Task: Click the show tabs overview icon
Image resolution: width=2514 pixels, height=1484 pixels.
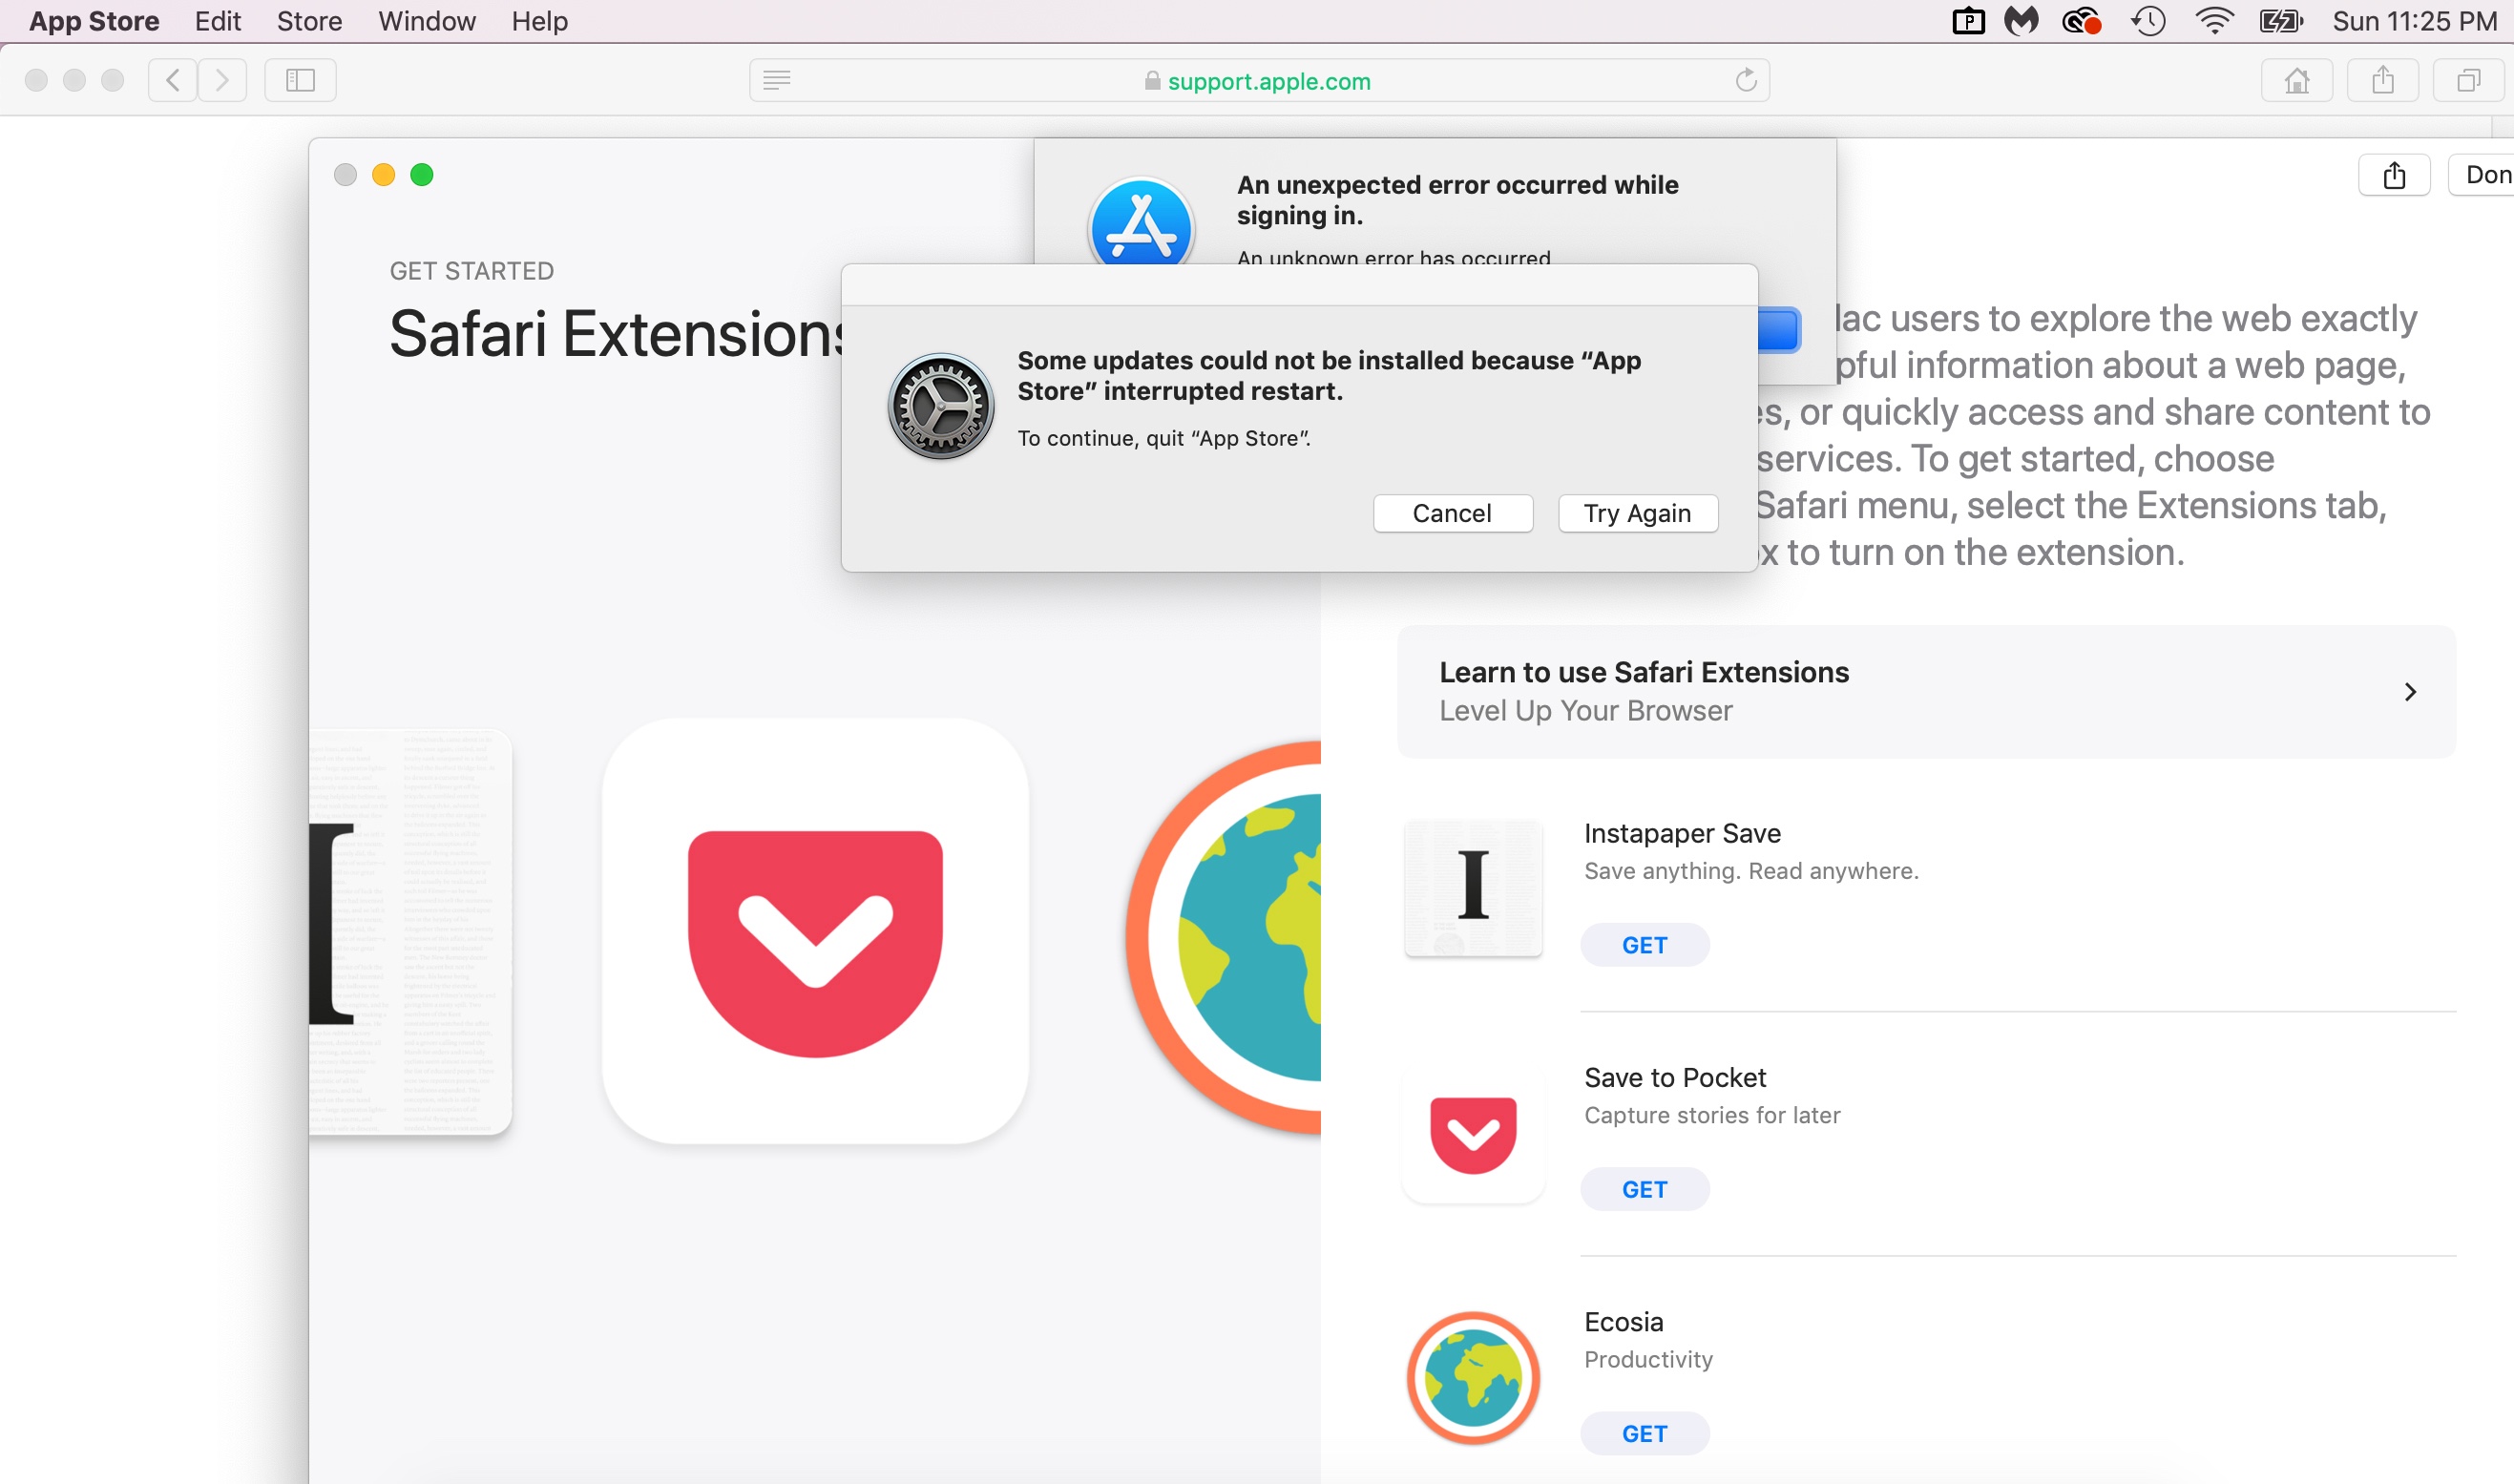Action: click(2468, 80)
